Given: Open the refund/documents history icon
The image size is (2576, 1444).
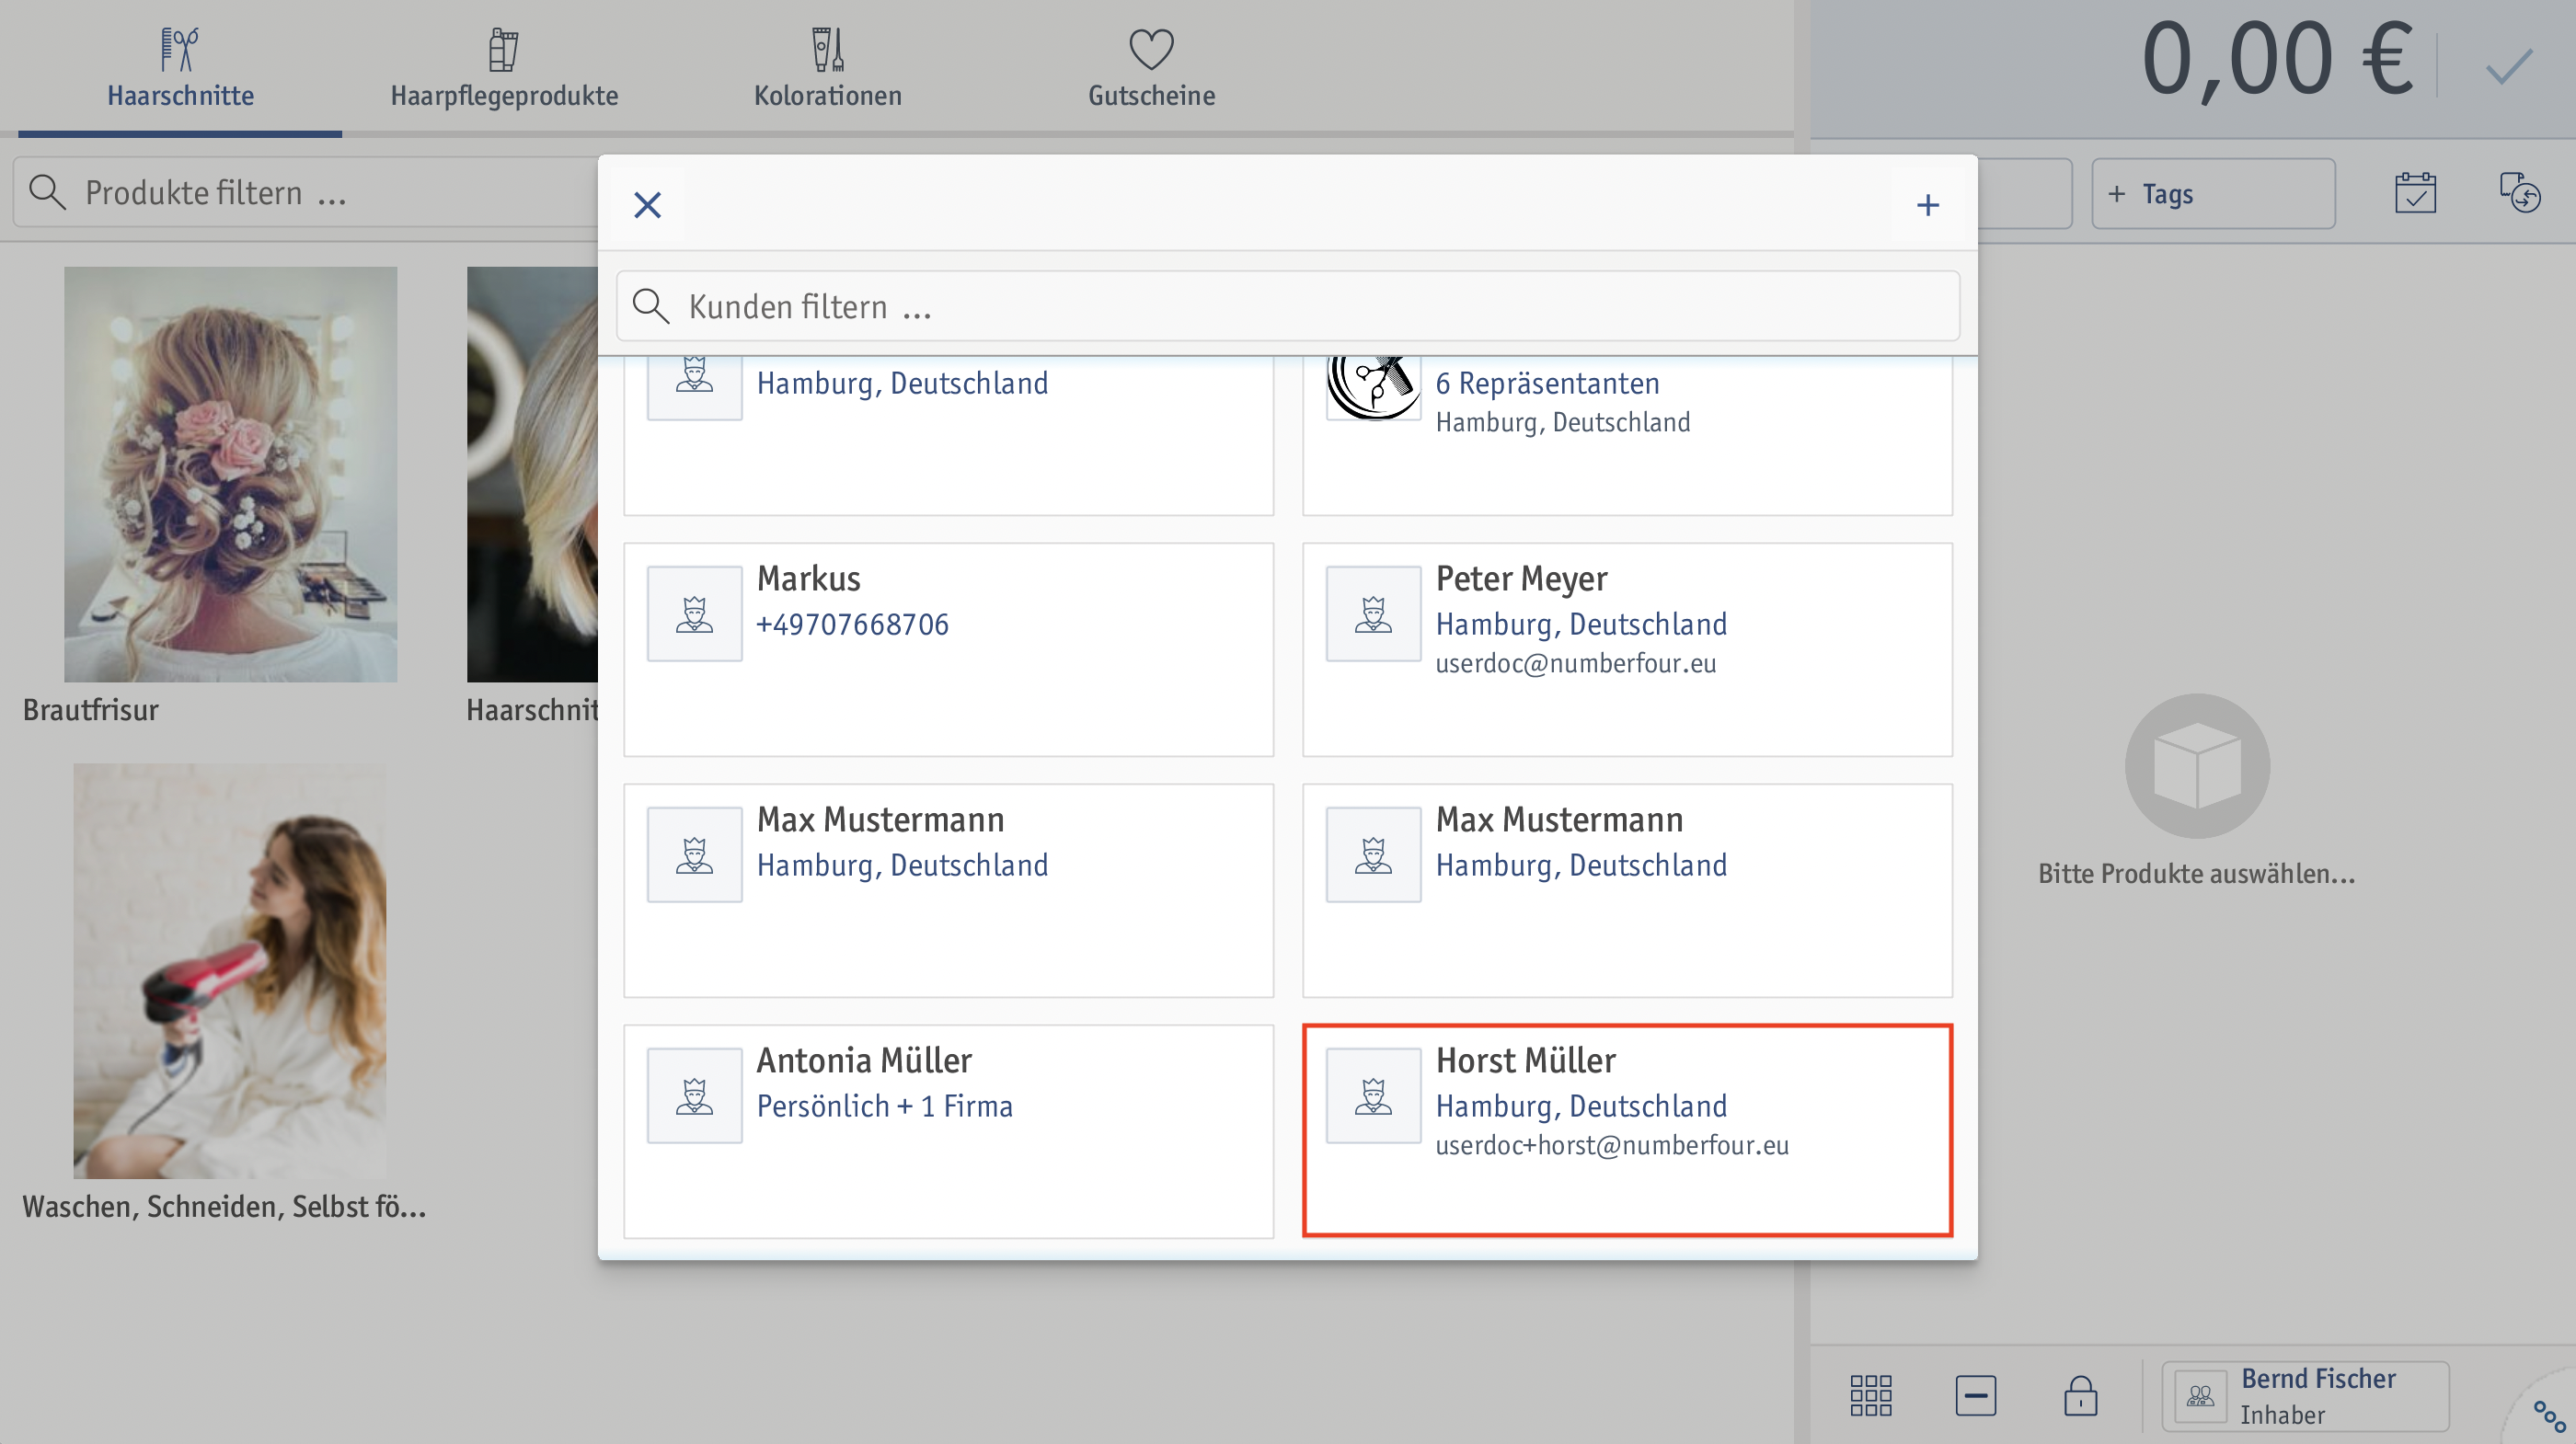Looking at the screenshot, I should tap(2519, 193).
